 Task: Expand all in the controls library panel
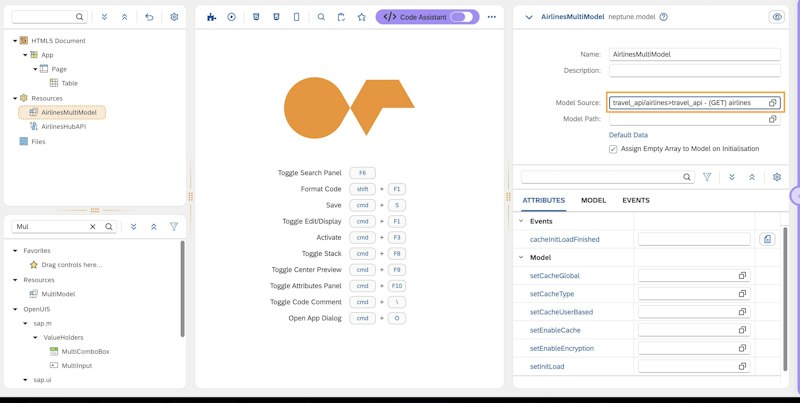click(134, 226)
